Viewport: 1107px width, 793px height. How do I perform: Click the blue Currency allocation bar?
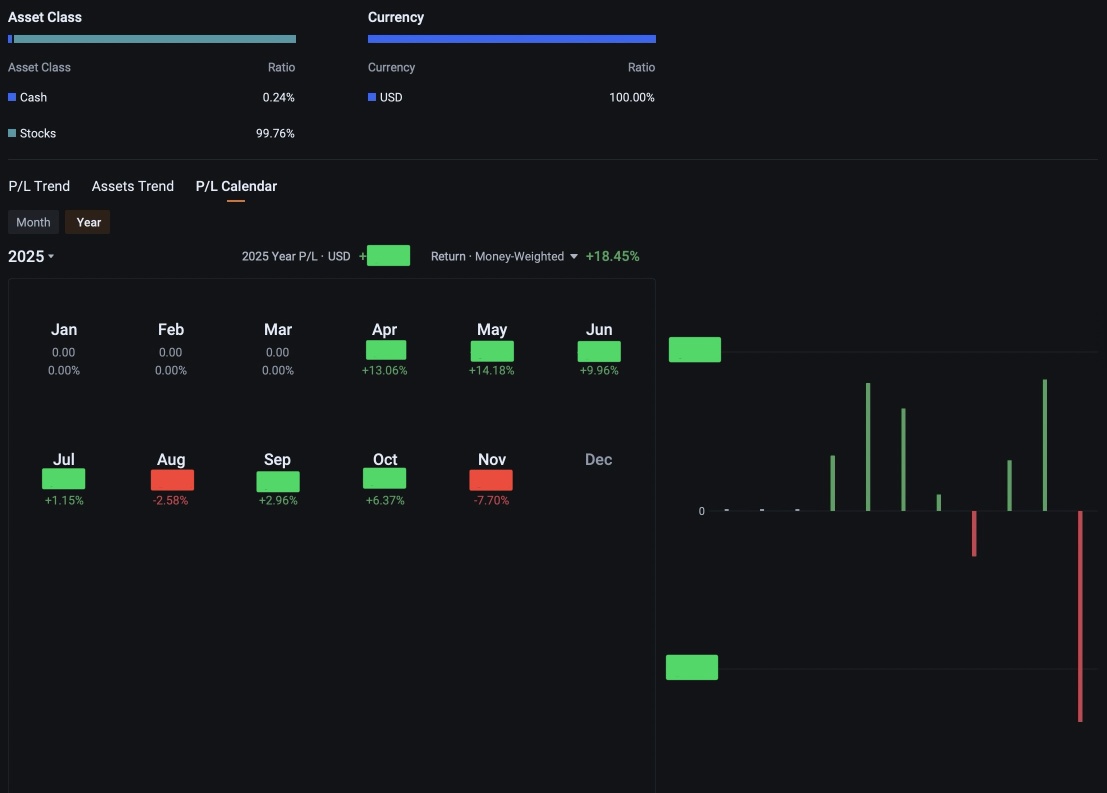click(512, 39)
